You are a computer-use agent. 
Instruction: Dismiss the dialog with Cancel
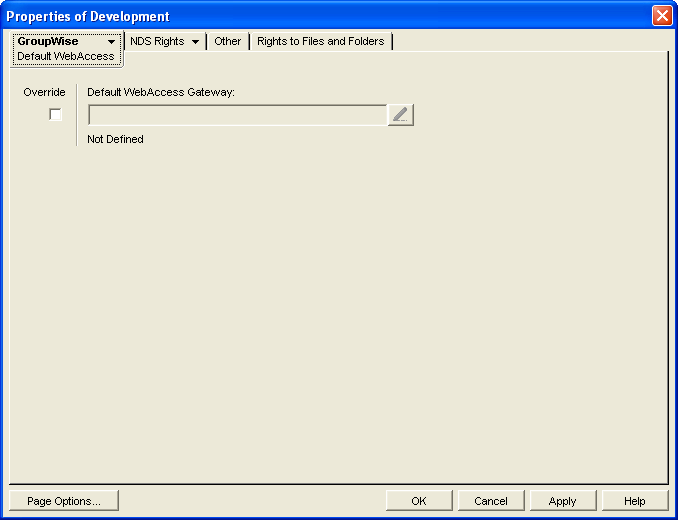click(491, 501)
